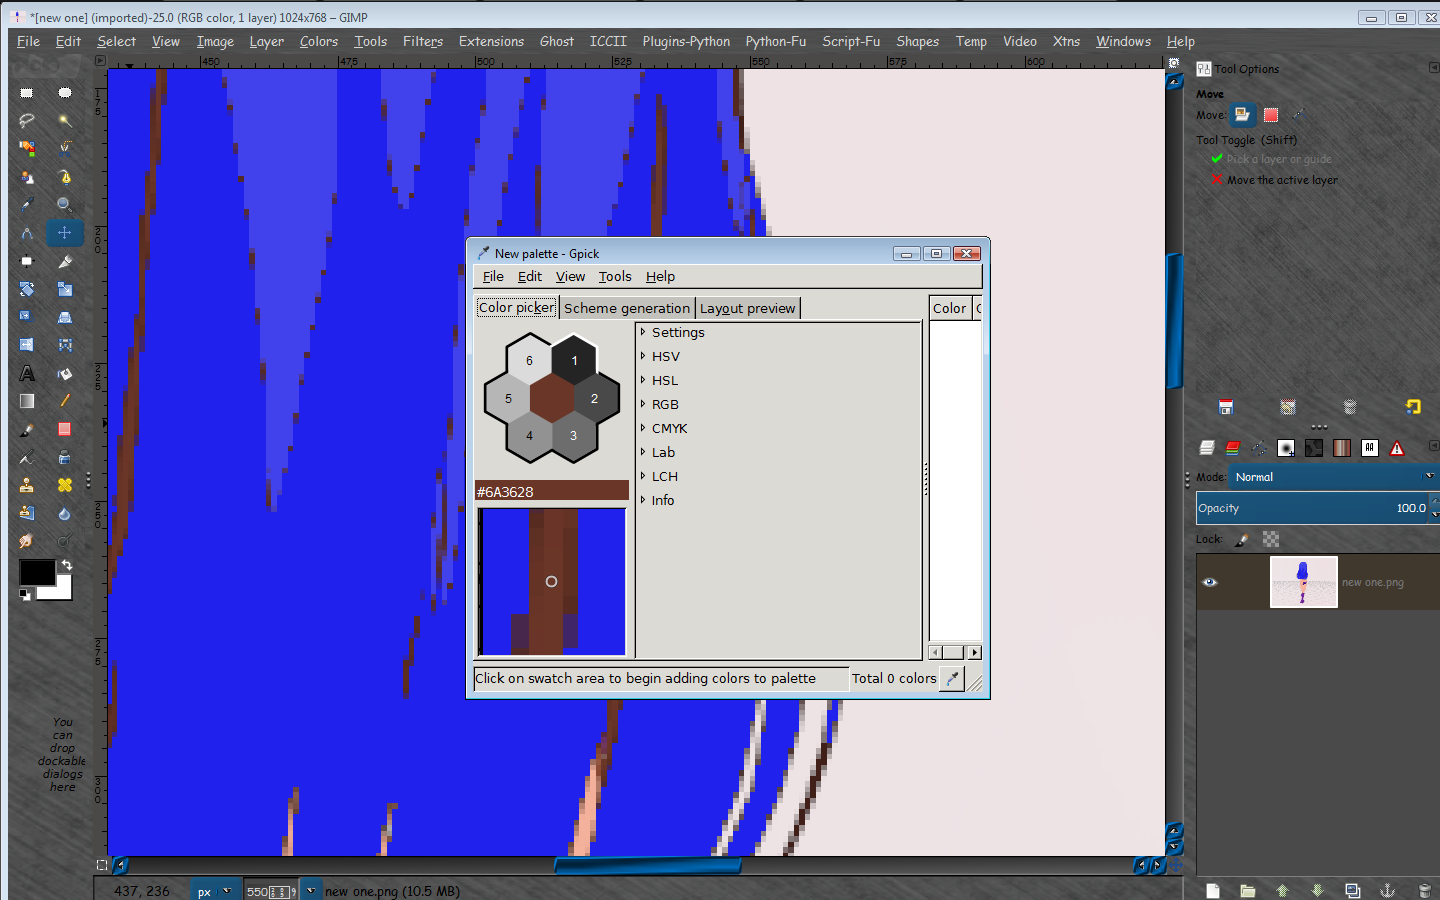Open the layer Mode dropdown
The width and height of the screenshot is (1440, 900).
tap(1331, 477)
